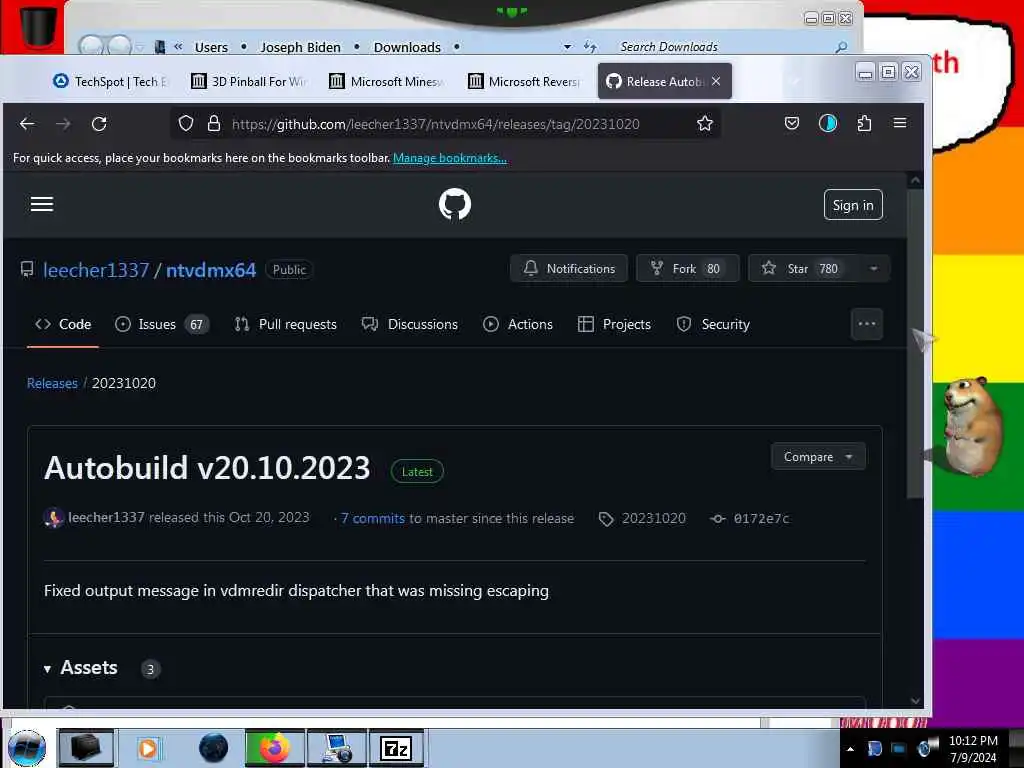Image resolution: width=1024 pixels, height=768 pixels.
Task: Show more repository tabs via ellipsis
Action: (867, 324)
